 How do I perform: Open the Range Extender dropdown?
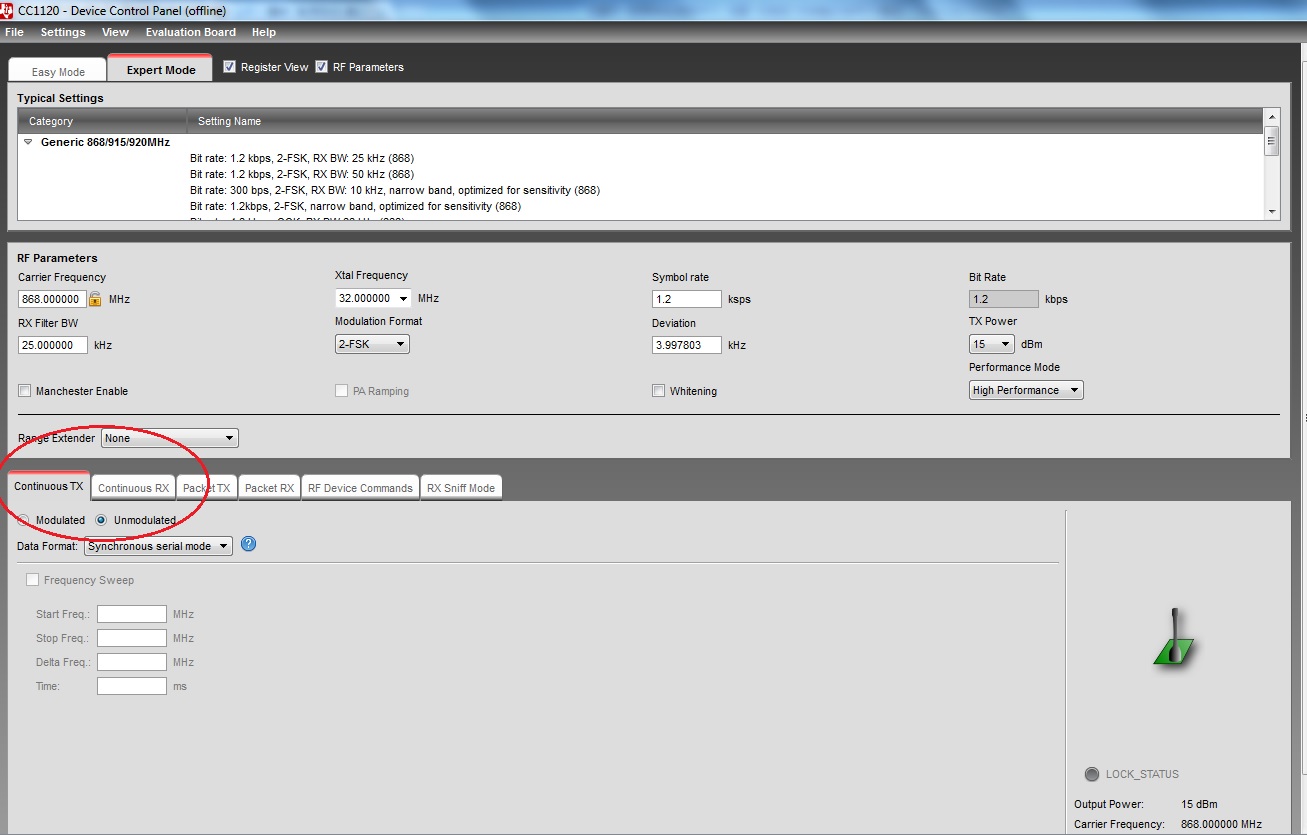(x=170, y=438)
